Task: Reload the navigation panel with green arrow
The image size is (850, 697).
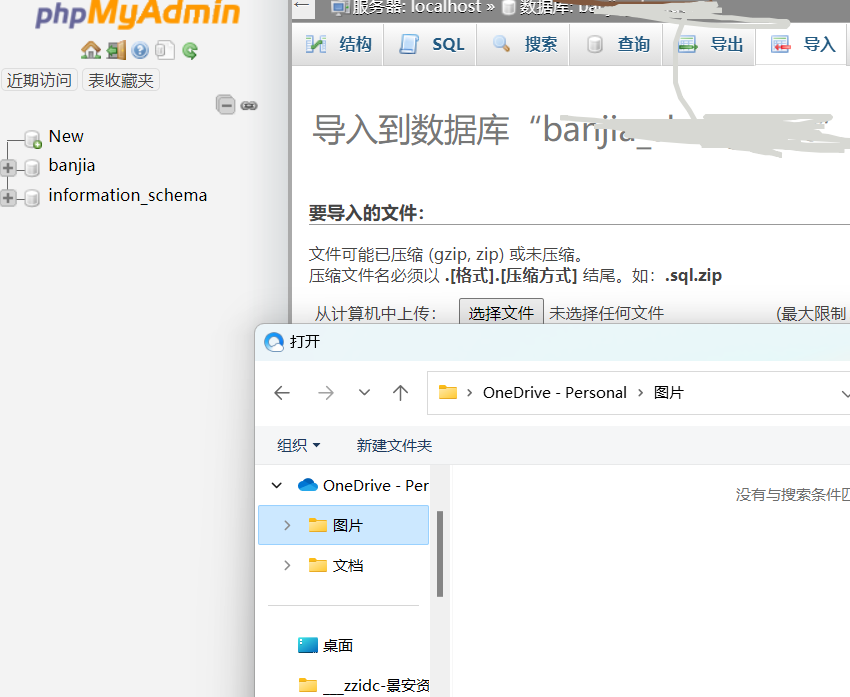Action: (189, 50)
